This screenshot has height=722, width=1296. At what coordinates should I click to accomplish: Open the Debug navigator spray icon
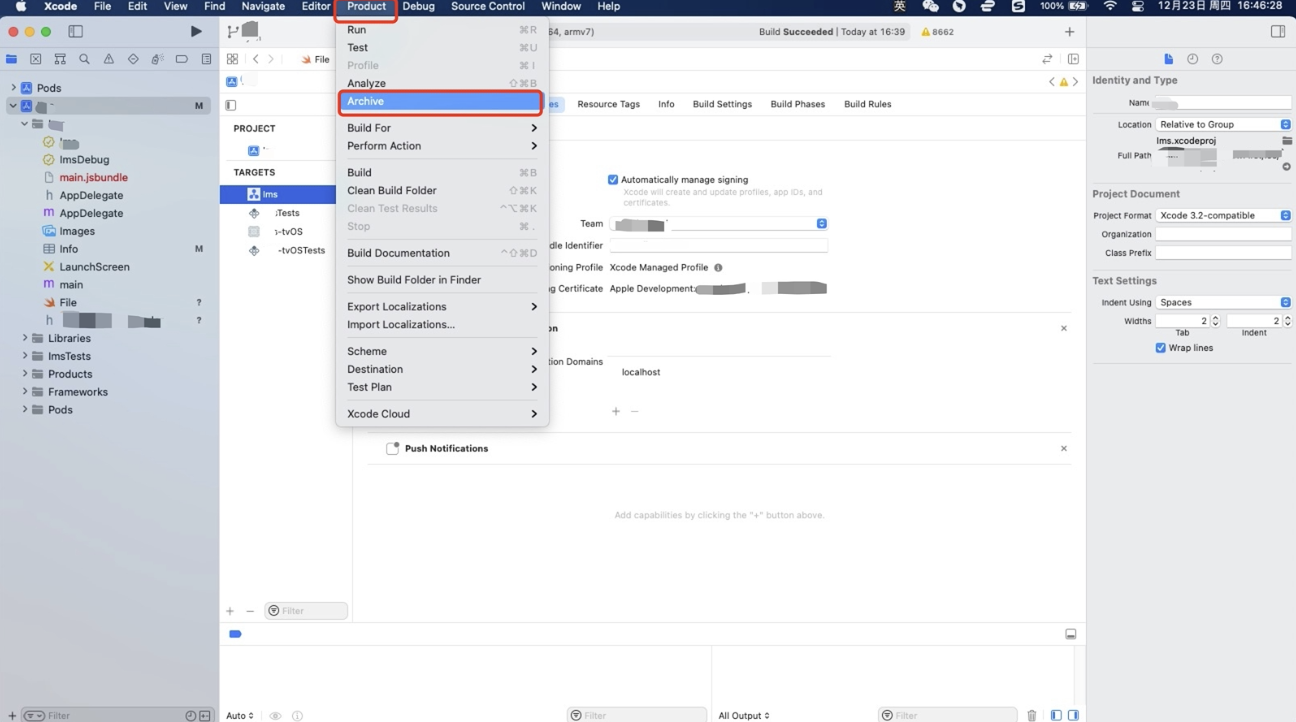pyautogui.click(x=157, y=59)
